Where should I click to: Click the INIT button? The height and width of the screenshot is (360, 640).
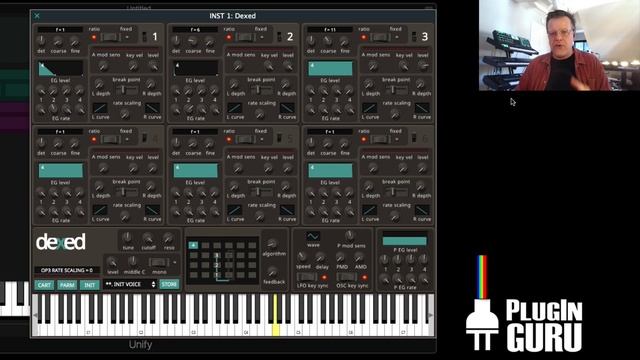90,285
